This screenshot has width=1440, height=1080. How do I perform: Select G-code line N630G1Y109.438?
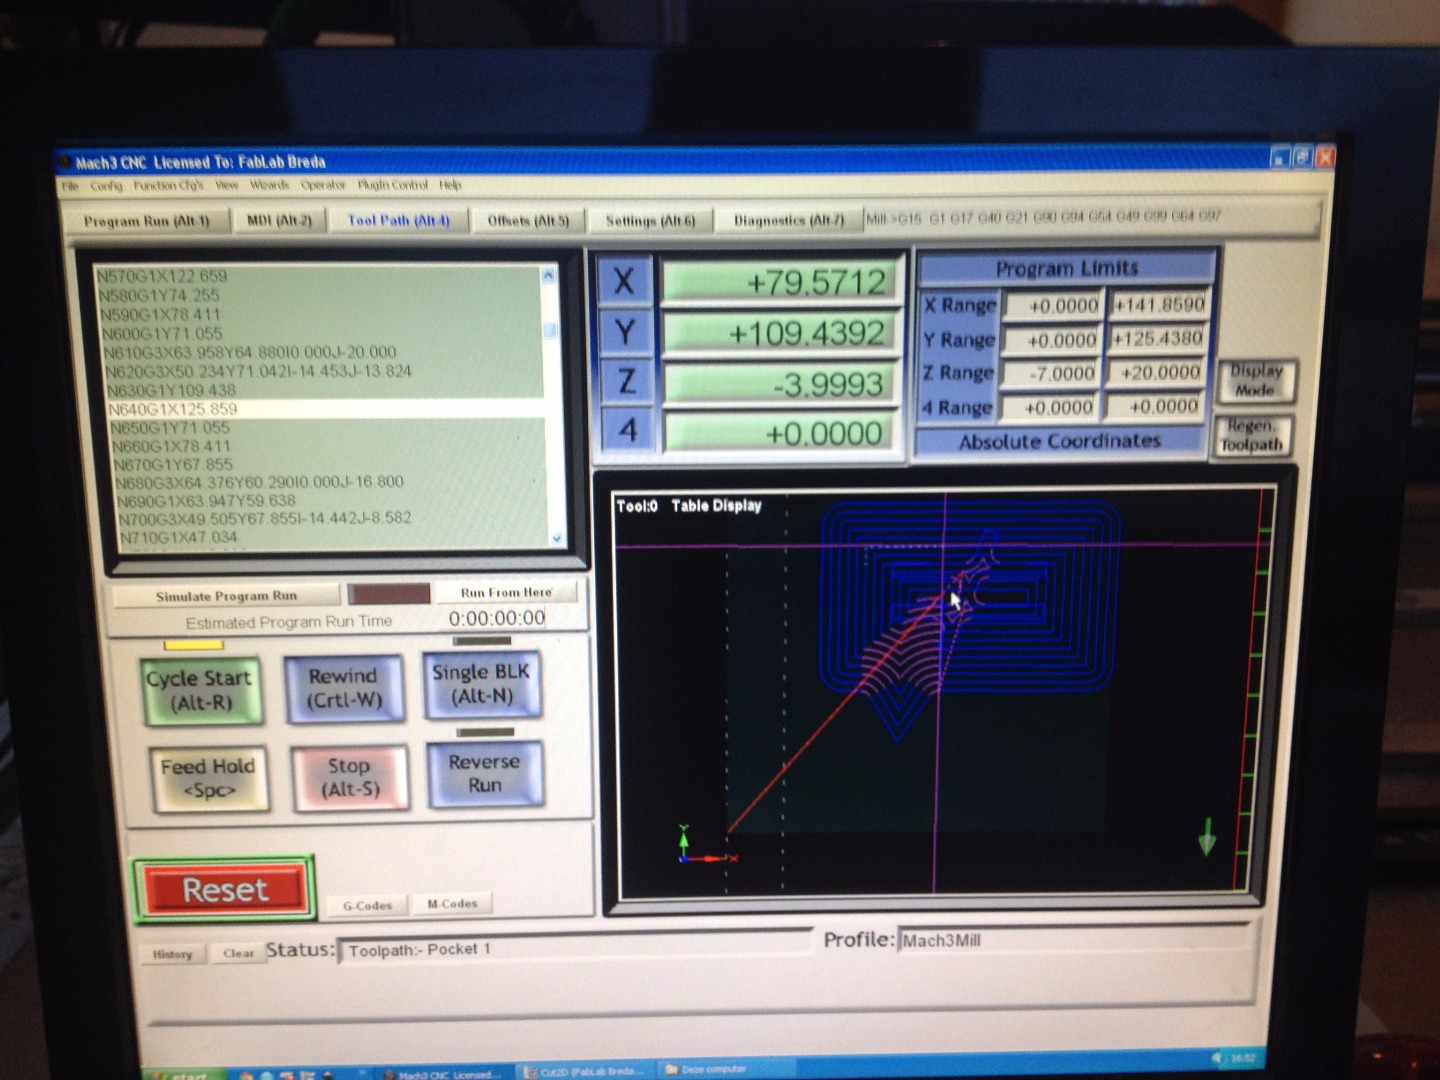tap(325, 390)
